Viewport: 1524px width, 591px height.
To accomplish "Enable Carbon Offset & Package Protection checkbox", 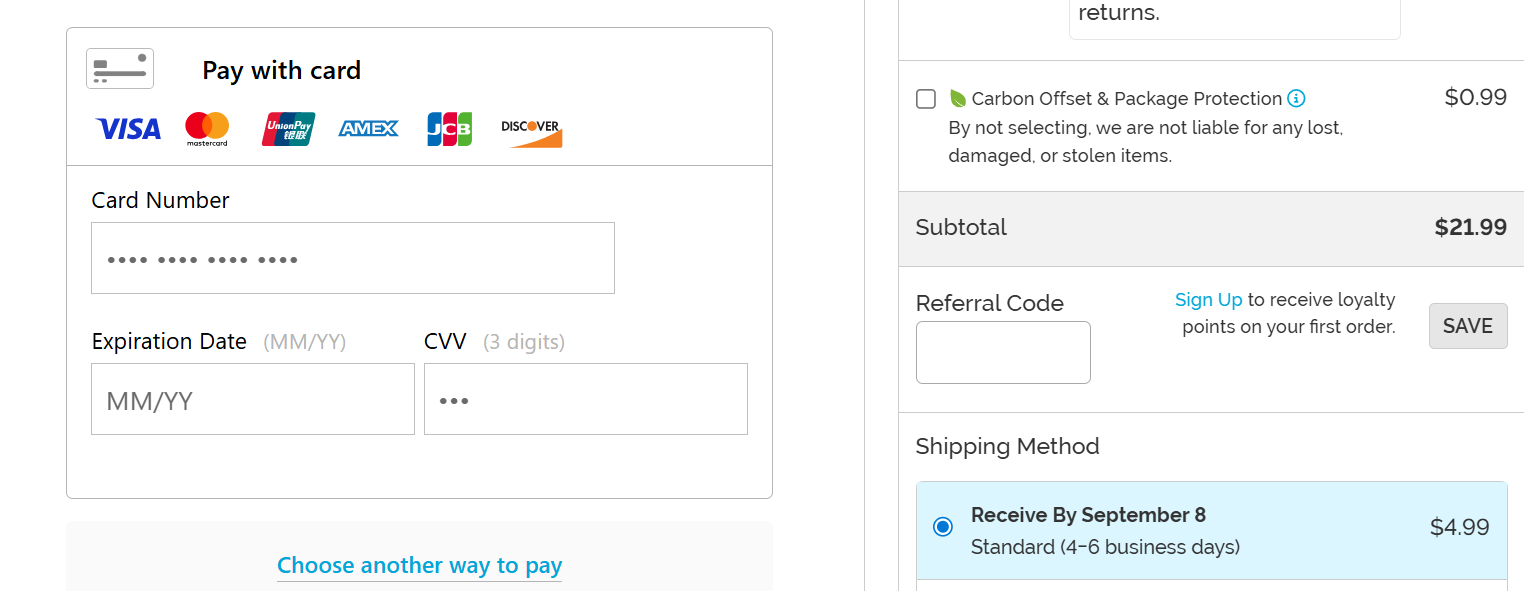I will [926, 98].
